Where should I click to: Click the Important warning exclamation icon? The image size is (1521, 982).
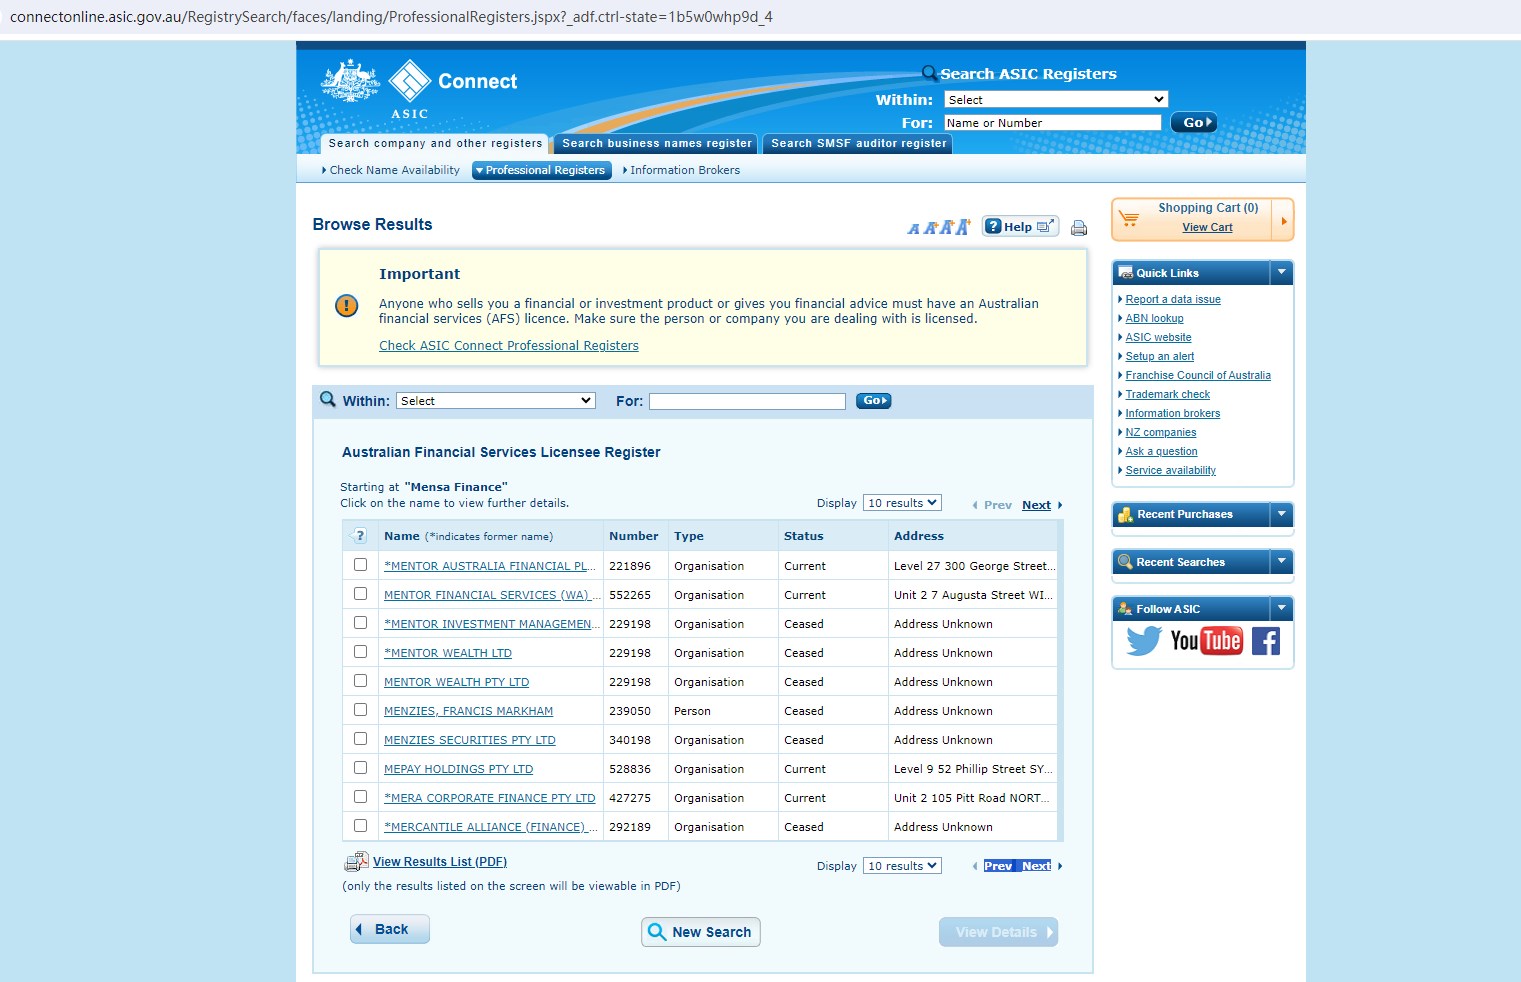pyautogui.click(x=346, y=306)
